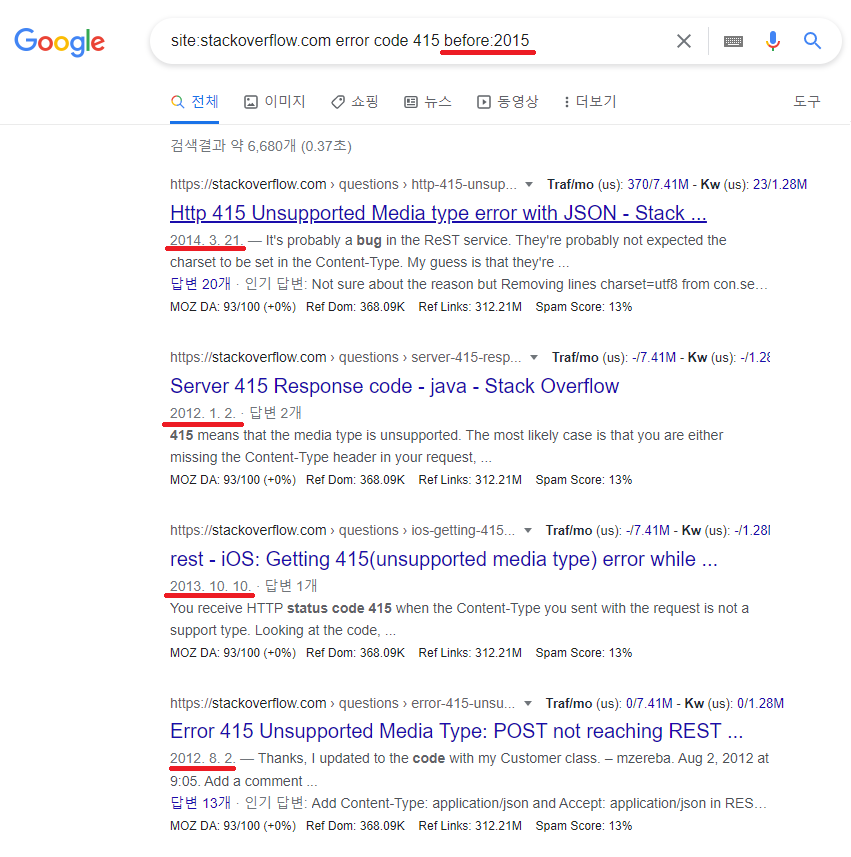Click the date 2013. 10. 10. in third result
This screenshot has height=857, width=851.
pos(210,586)
